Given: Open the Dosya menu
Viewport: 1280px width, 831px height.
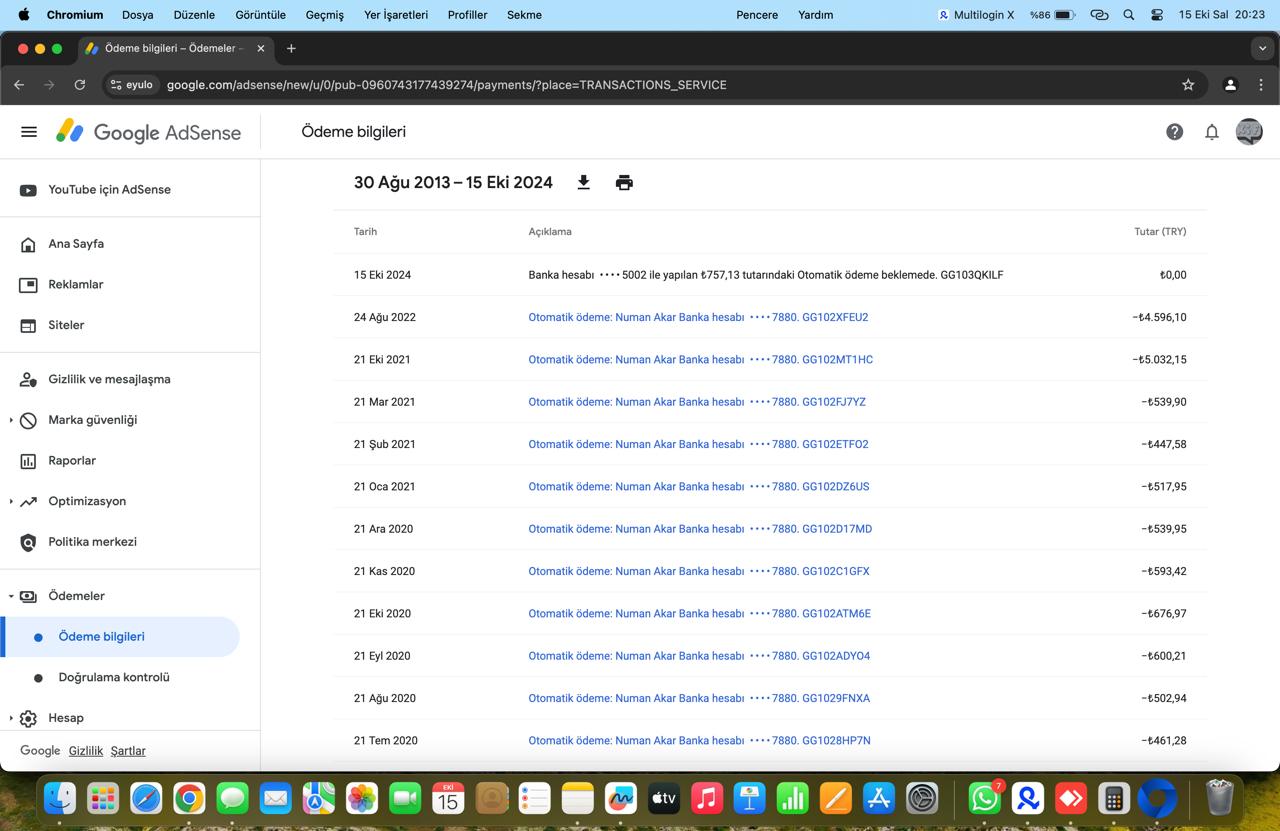Looking at the screenshot, I should tap(138, 15).
